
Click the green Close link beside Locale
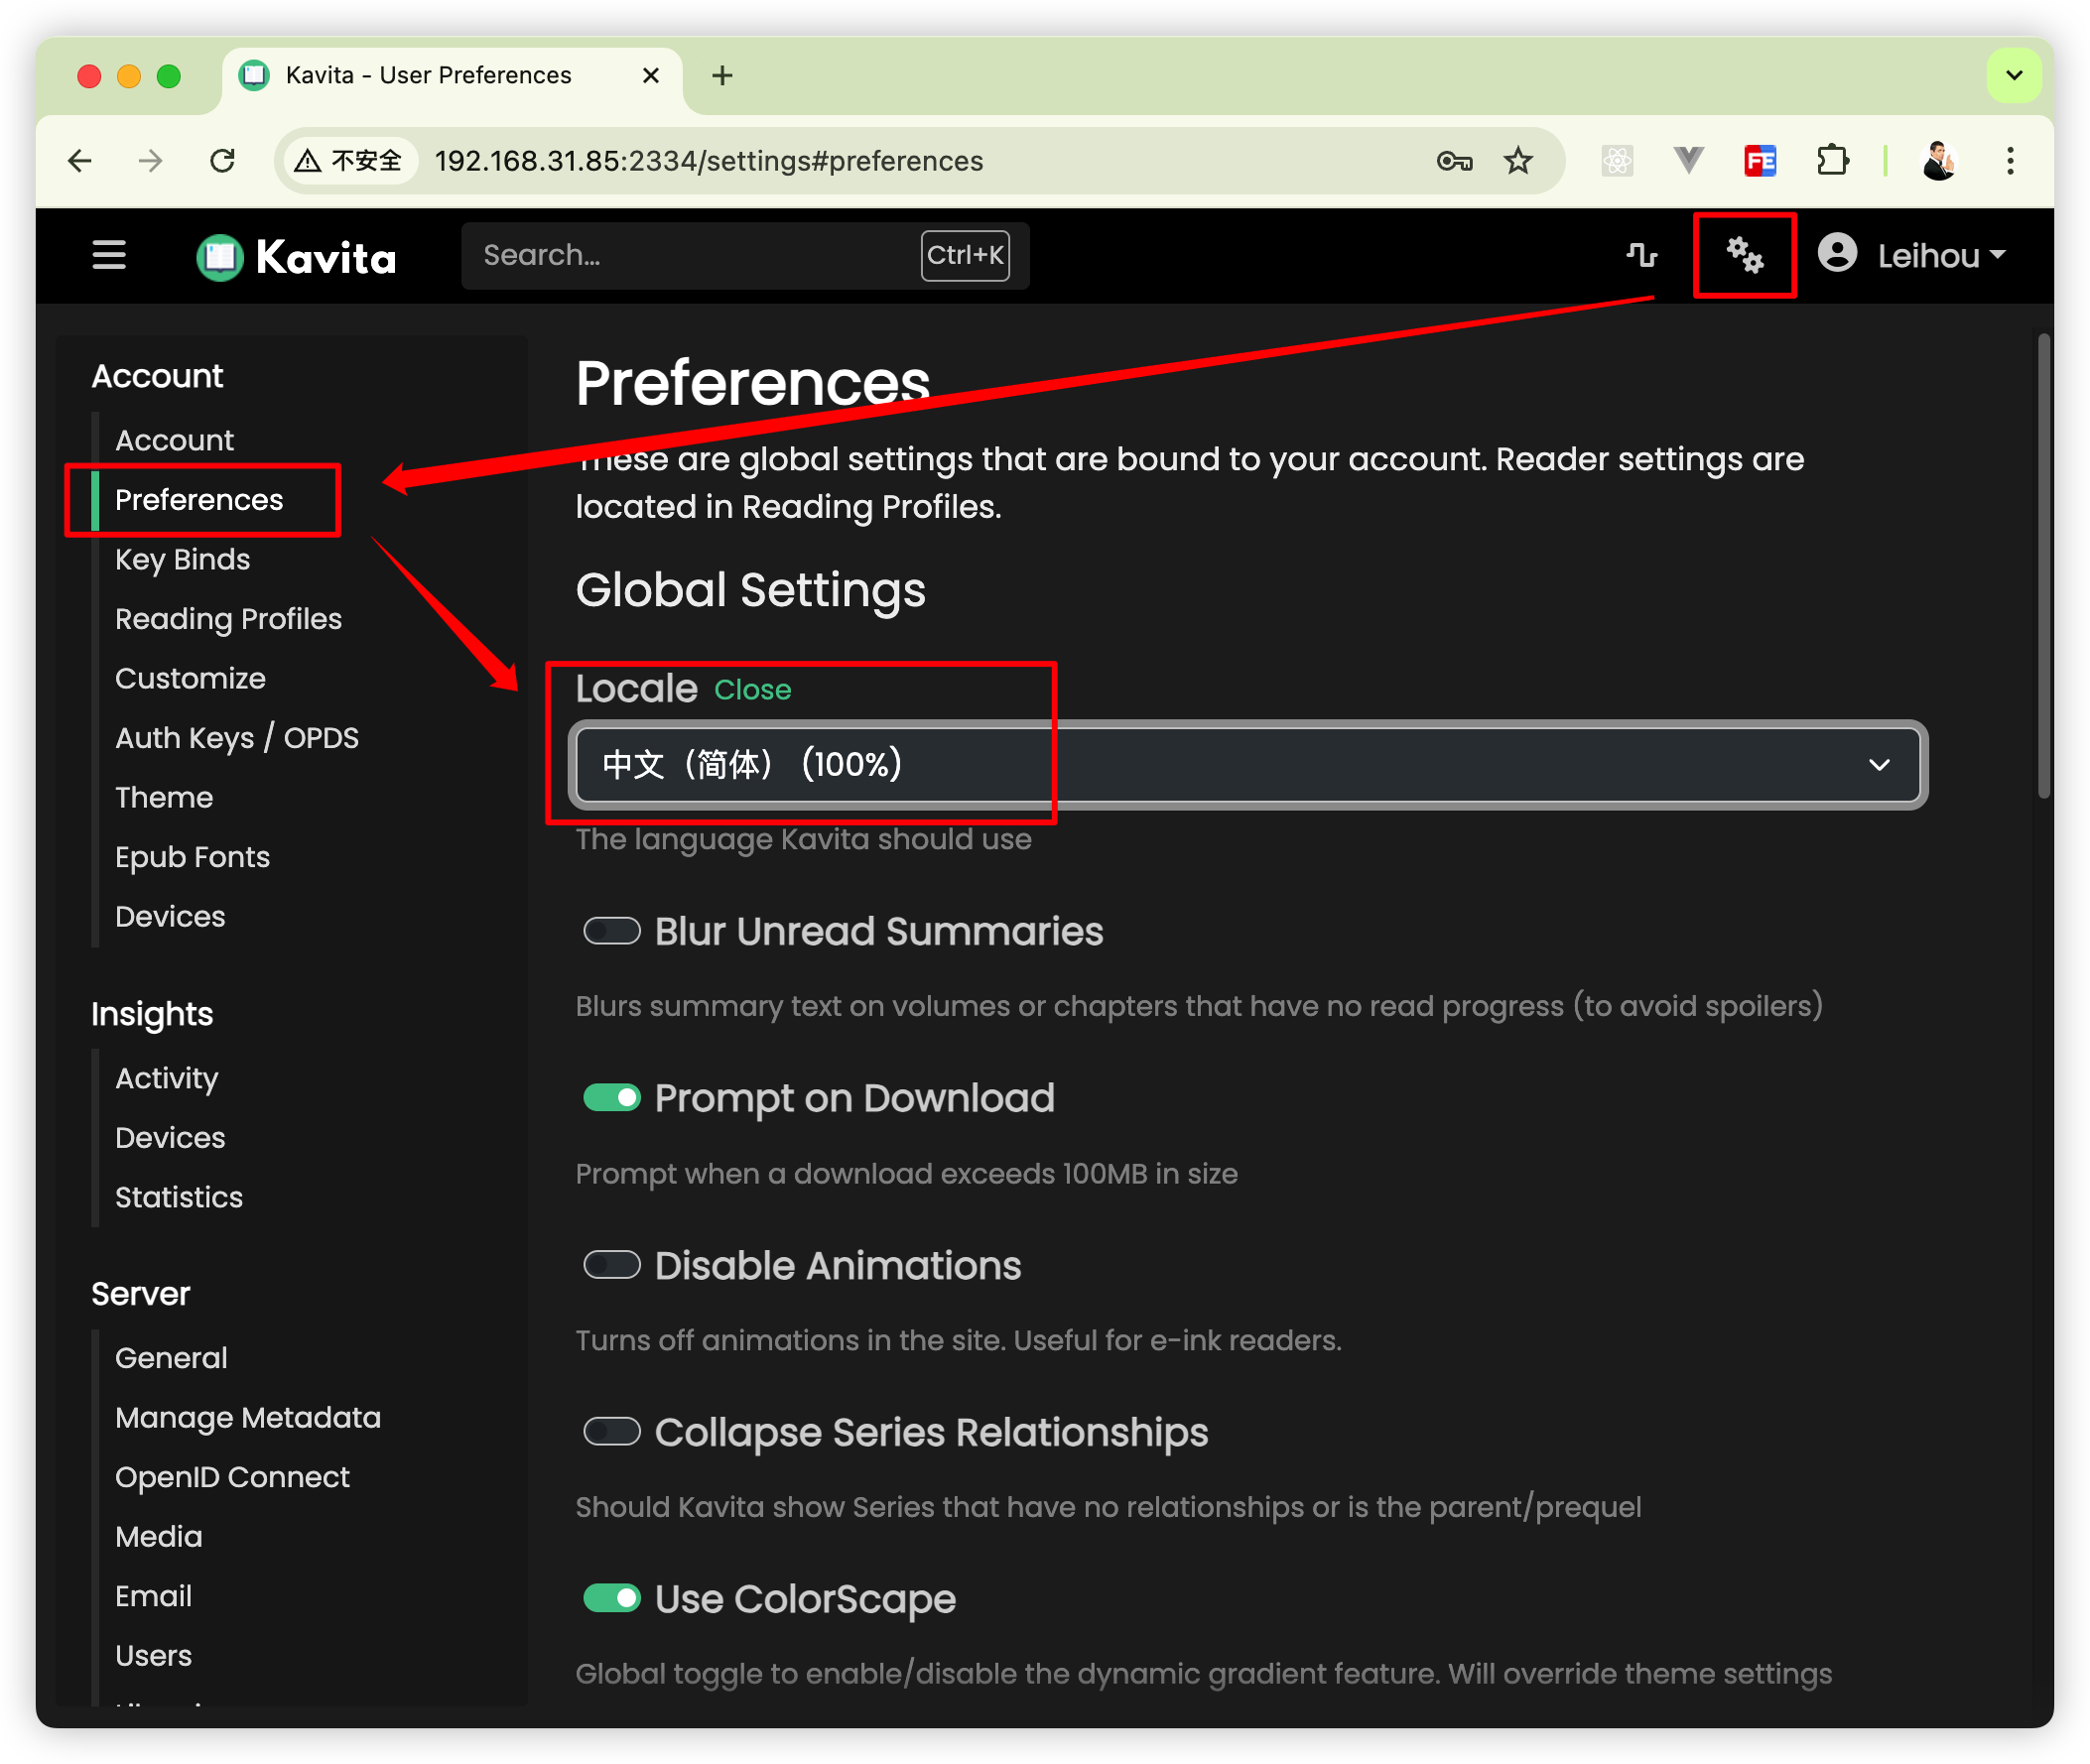point(752,690)
